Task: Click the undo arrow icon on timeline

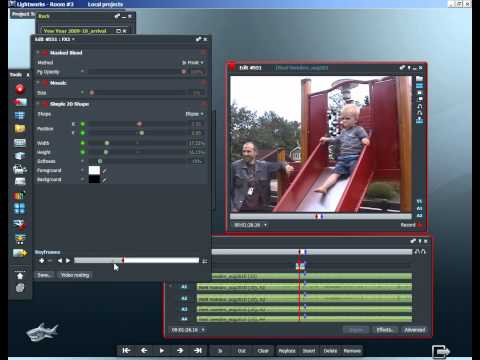Action: point(417,252)
